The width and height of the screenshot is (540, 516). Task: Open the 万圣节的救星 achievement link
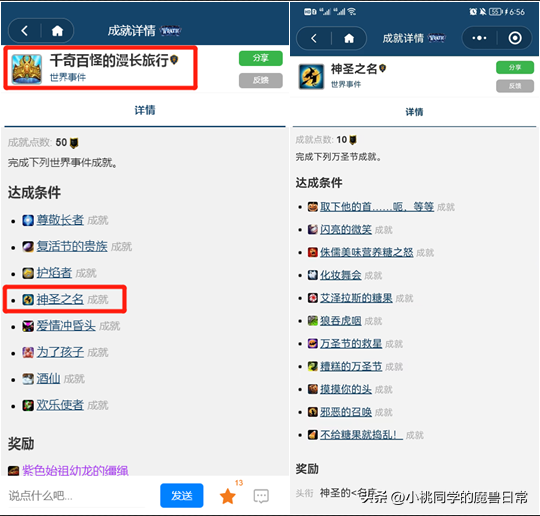click(x=351, y=343)
